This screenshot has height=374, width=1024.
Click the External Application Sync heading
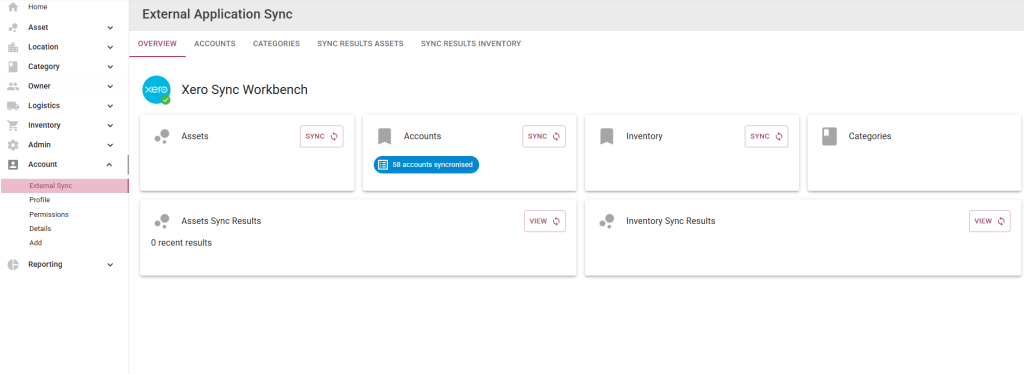[x=217, y=14]
